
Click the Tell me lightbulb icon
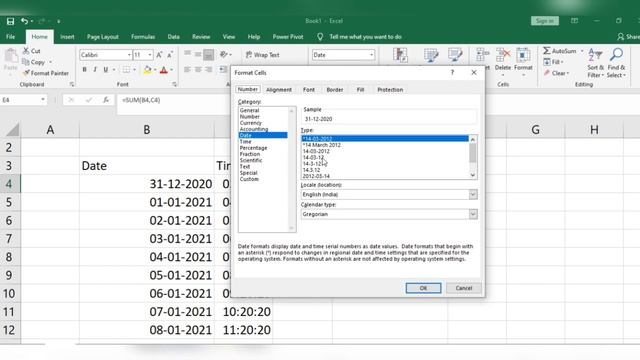tap(320, 37)
